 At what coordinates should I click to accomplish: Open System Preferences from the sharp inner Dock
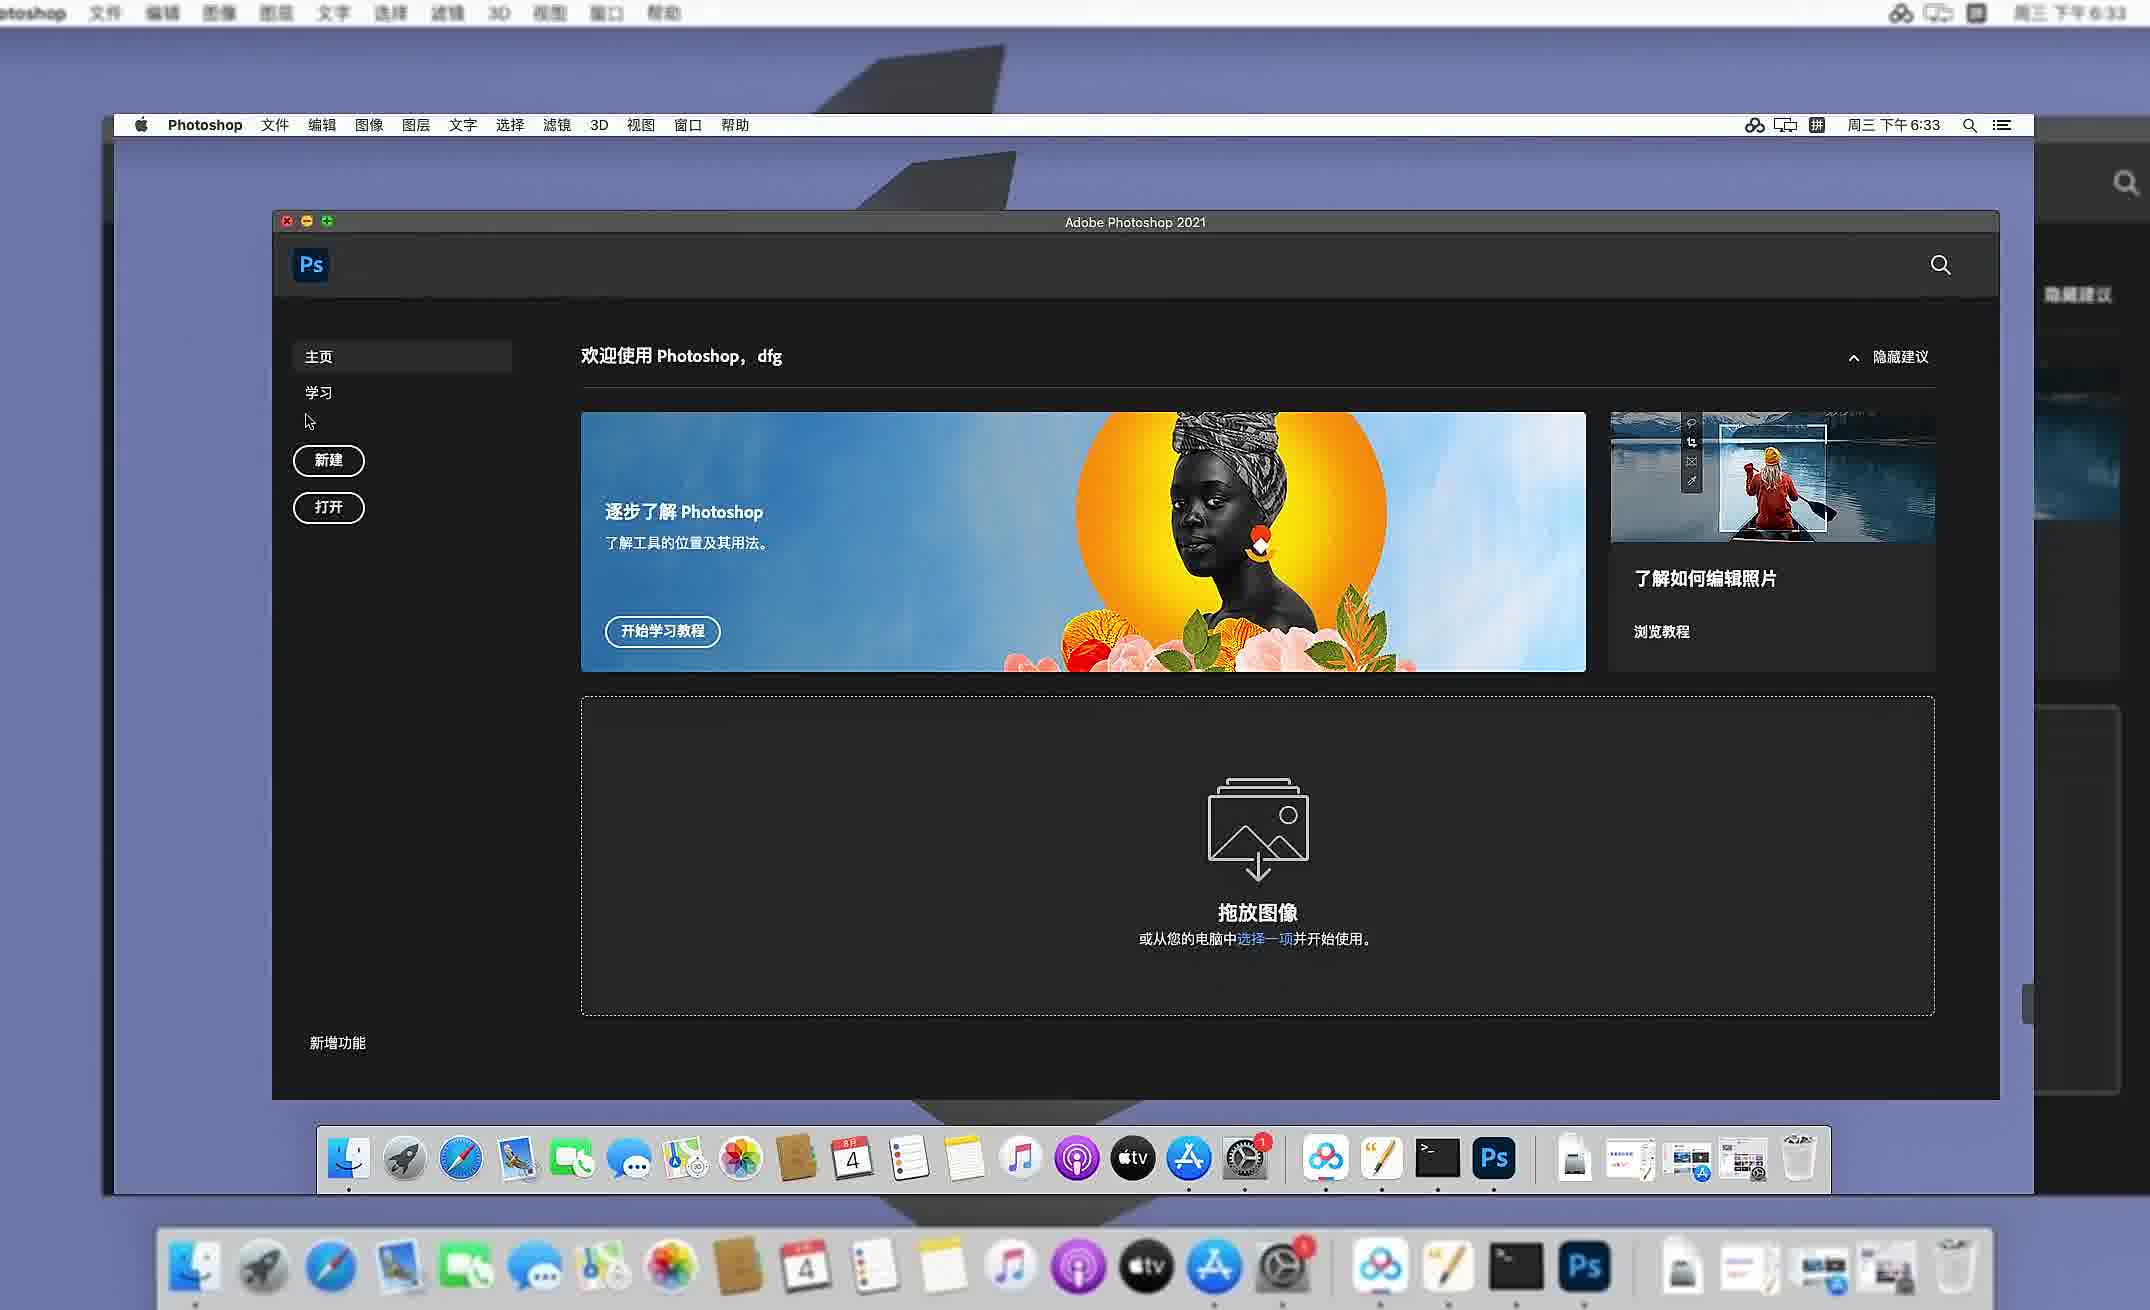coord(1244,1159)
